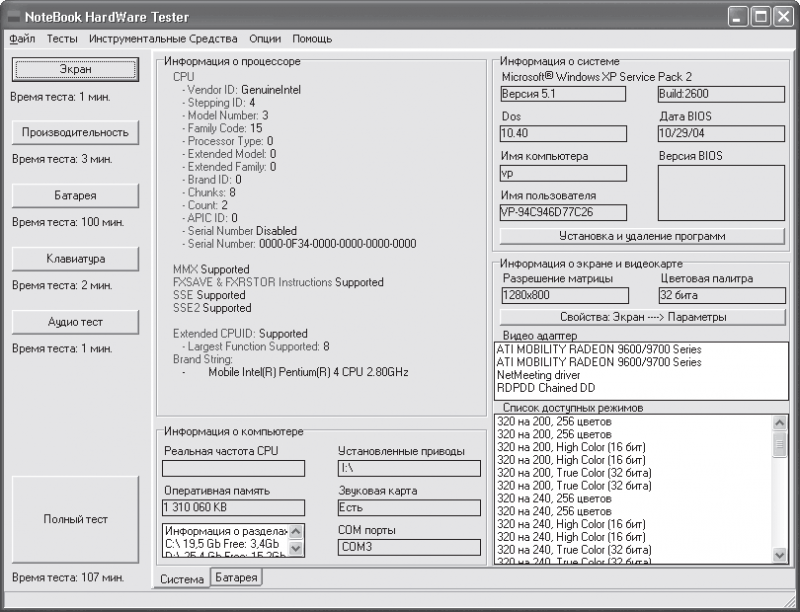The image size is (800, 612).
Task: Select the "Система" tab
Action: click(x=182, y=579)
